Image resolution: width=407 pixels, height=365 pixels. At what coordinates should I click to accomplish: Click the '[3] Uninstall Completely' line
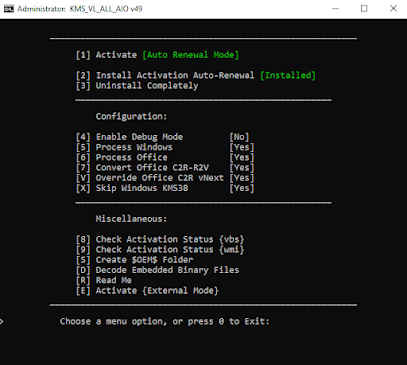[137, 86]
